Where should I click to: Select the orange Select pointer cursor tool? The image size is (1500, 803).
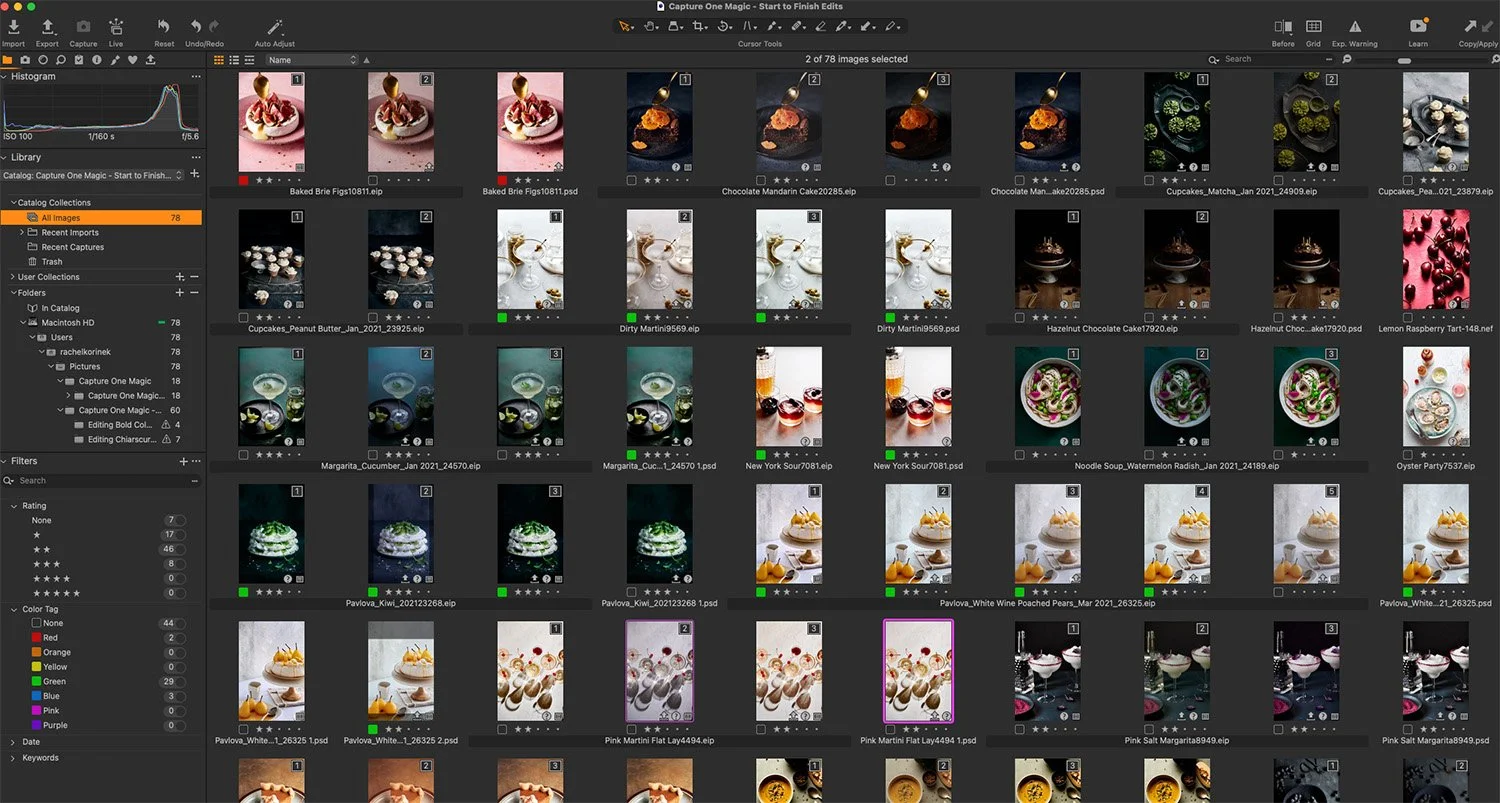627,27
